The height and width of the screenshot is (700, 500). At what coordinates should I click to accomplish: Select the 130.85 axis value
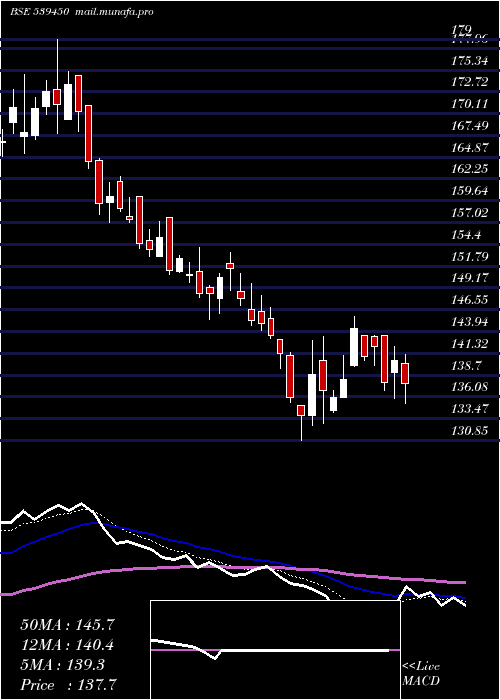[x=469, y=431]
